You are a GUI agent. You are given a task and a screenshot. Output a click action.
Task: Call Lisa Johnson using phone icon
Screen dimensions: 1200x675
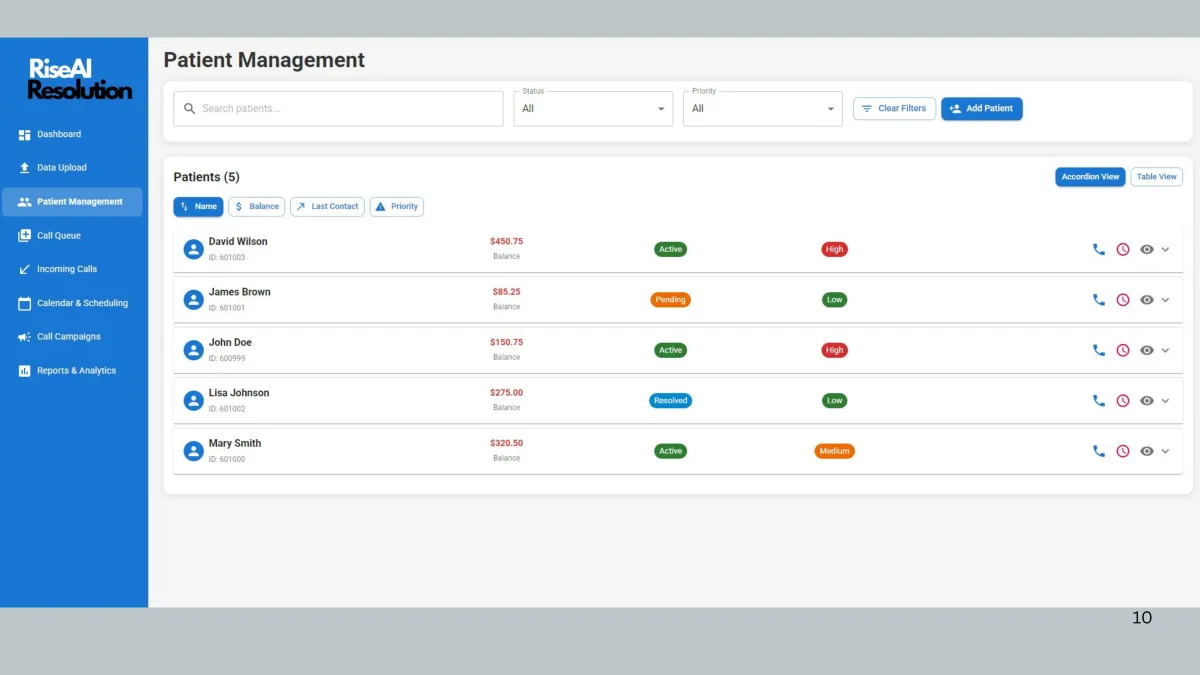[x=1099, y=401]
